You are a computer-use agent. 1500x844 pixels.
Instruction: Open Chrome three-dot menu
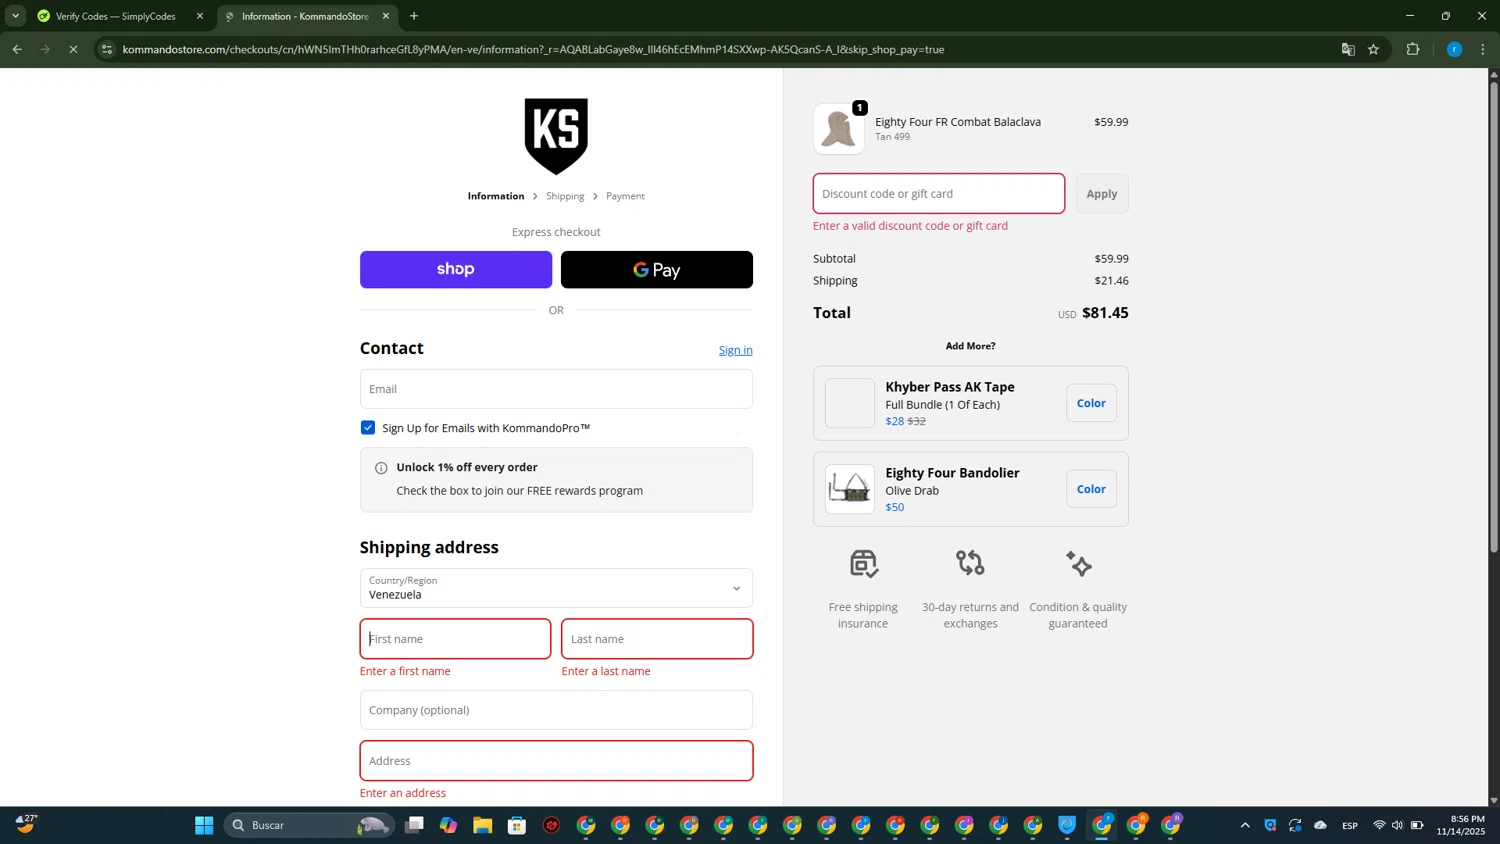1483,49
